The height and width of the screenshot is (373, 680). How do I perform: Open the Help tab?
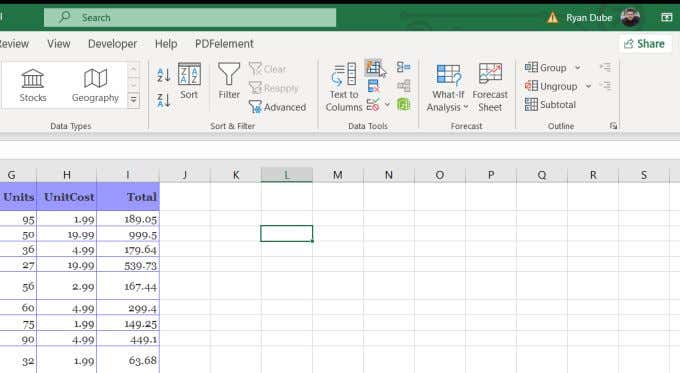pos(166,44)
